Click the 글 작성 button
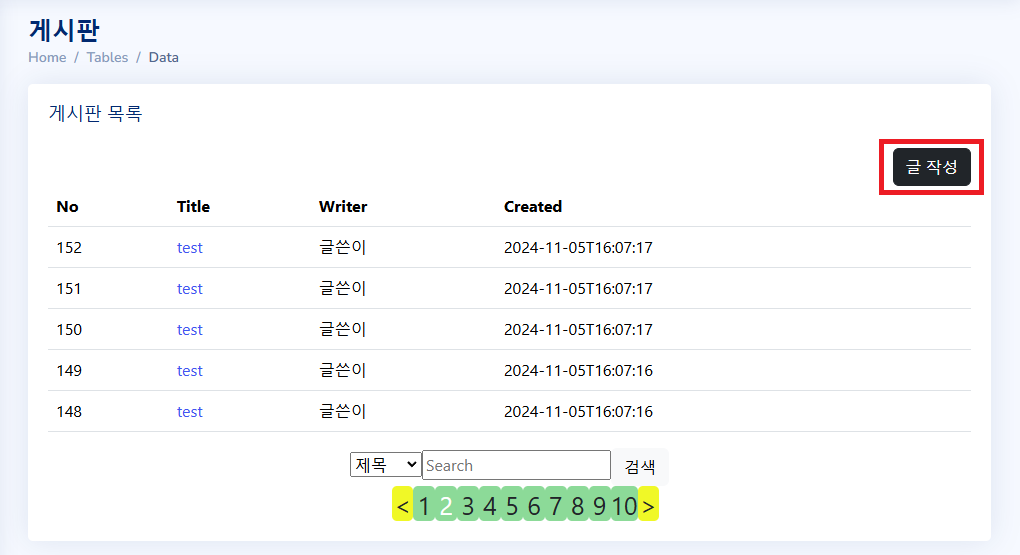This screenshot has width=1020, height=555. tap(932, 167)
